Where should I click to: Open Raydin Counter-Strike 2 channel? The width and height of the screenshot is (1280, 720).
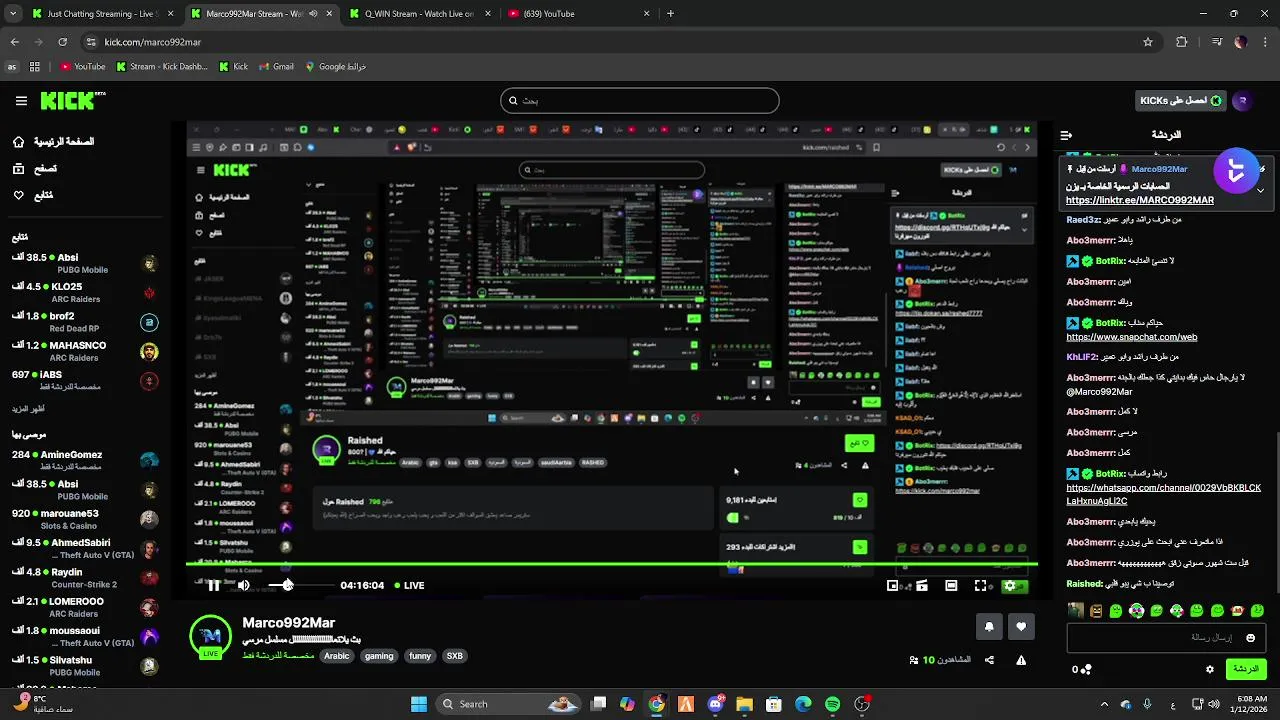click(85, 578)
